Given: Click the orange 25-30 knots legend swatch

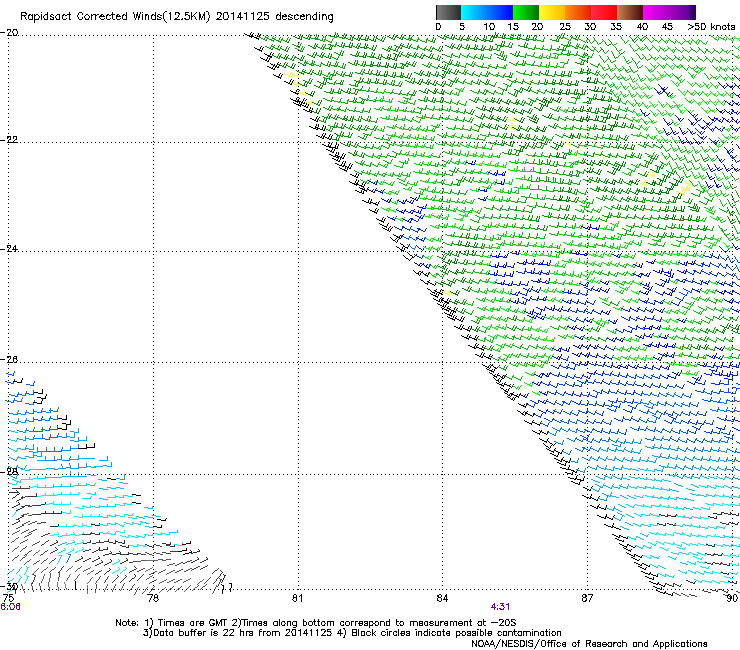Looking at the screenshot, I should (x=578, y=12).
